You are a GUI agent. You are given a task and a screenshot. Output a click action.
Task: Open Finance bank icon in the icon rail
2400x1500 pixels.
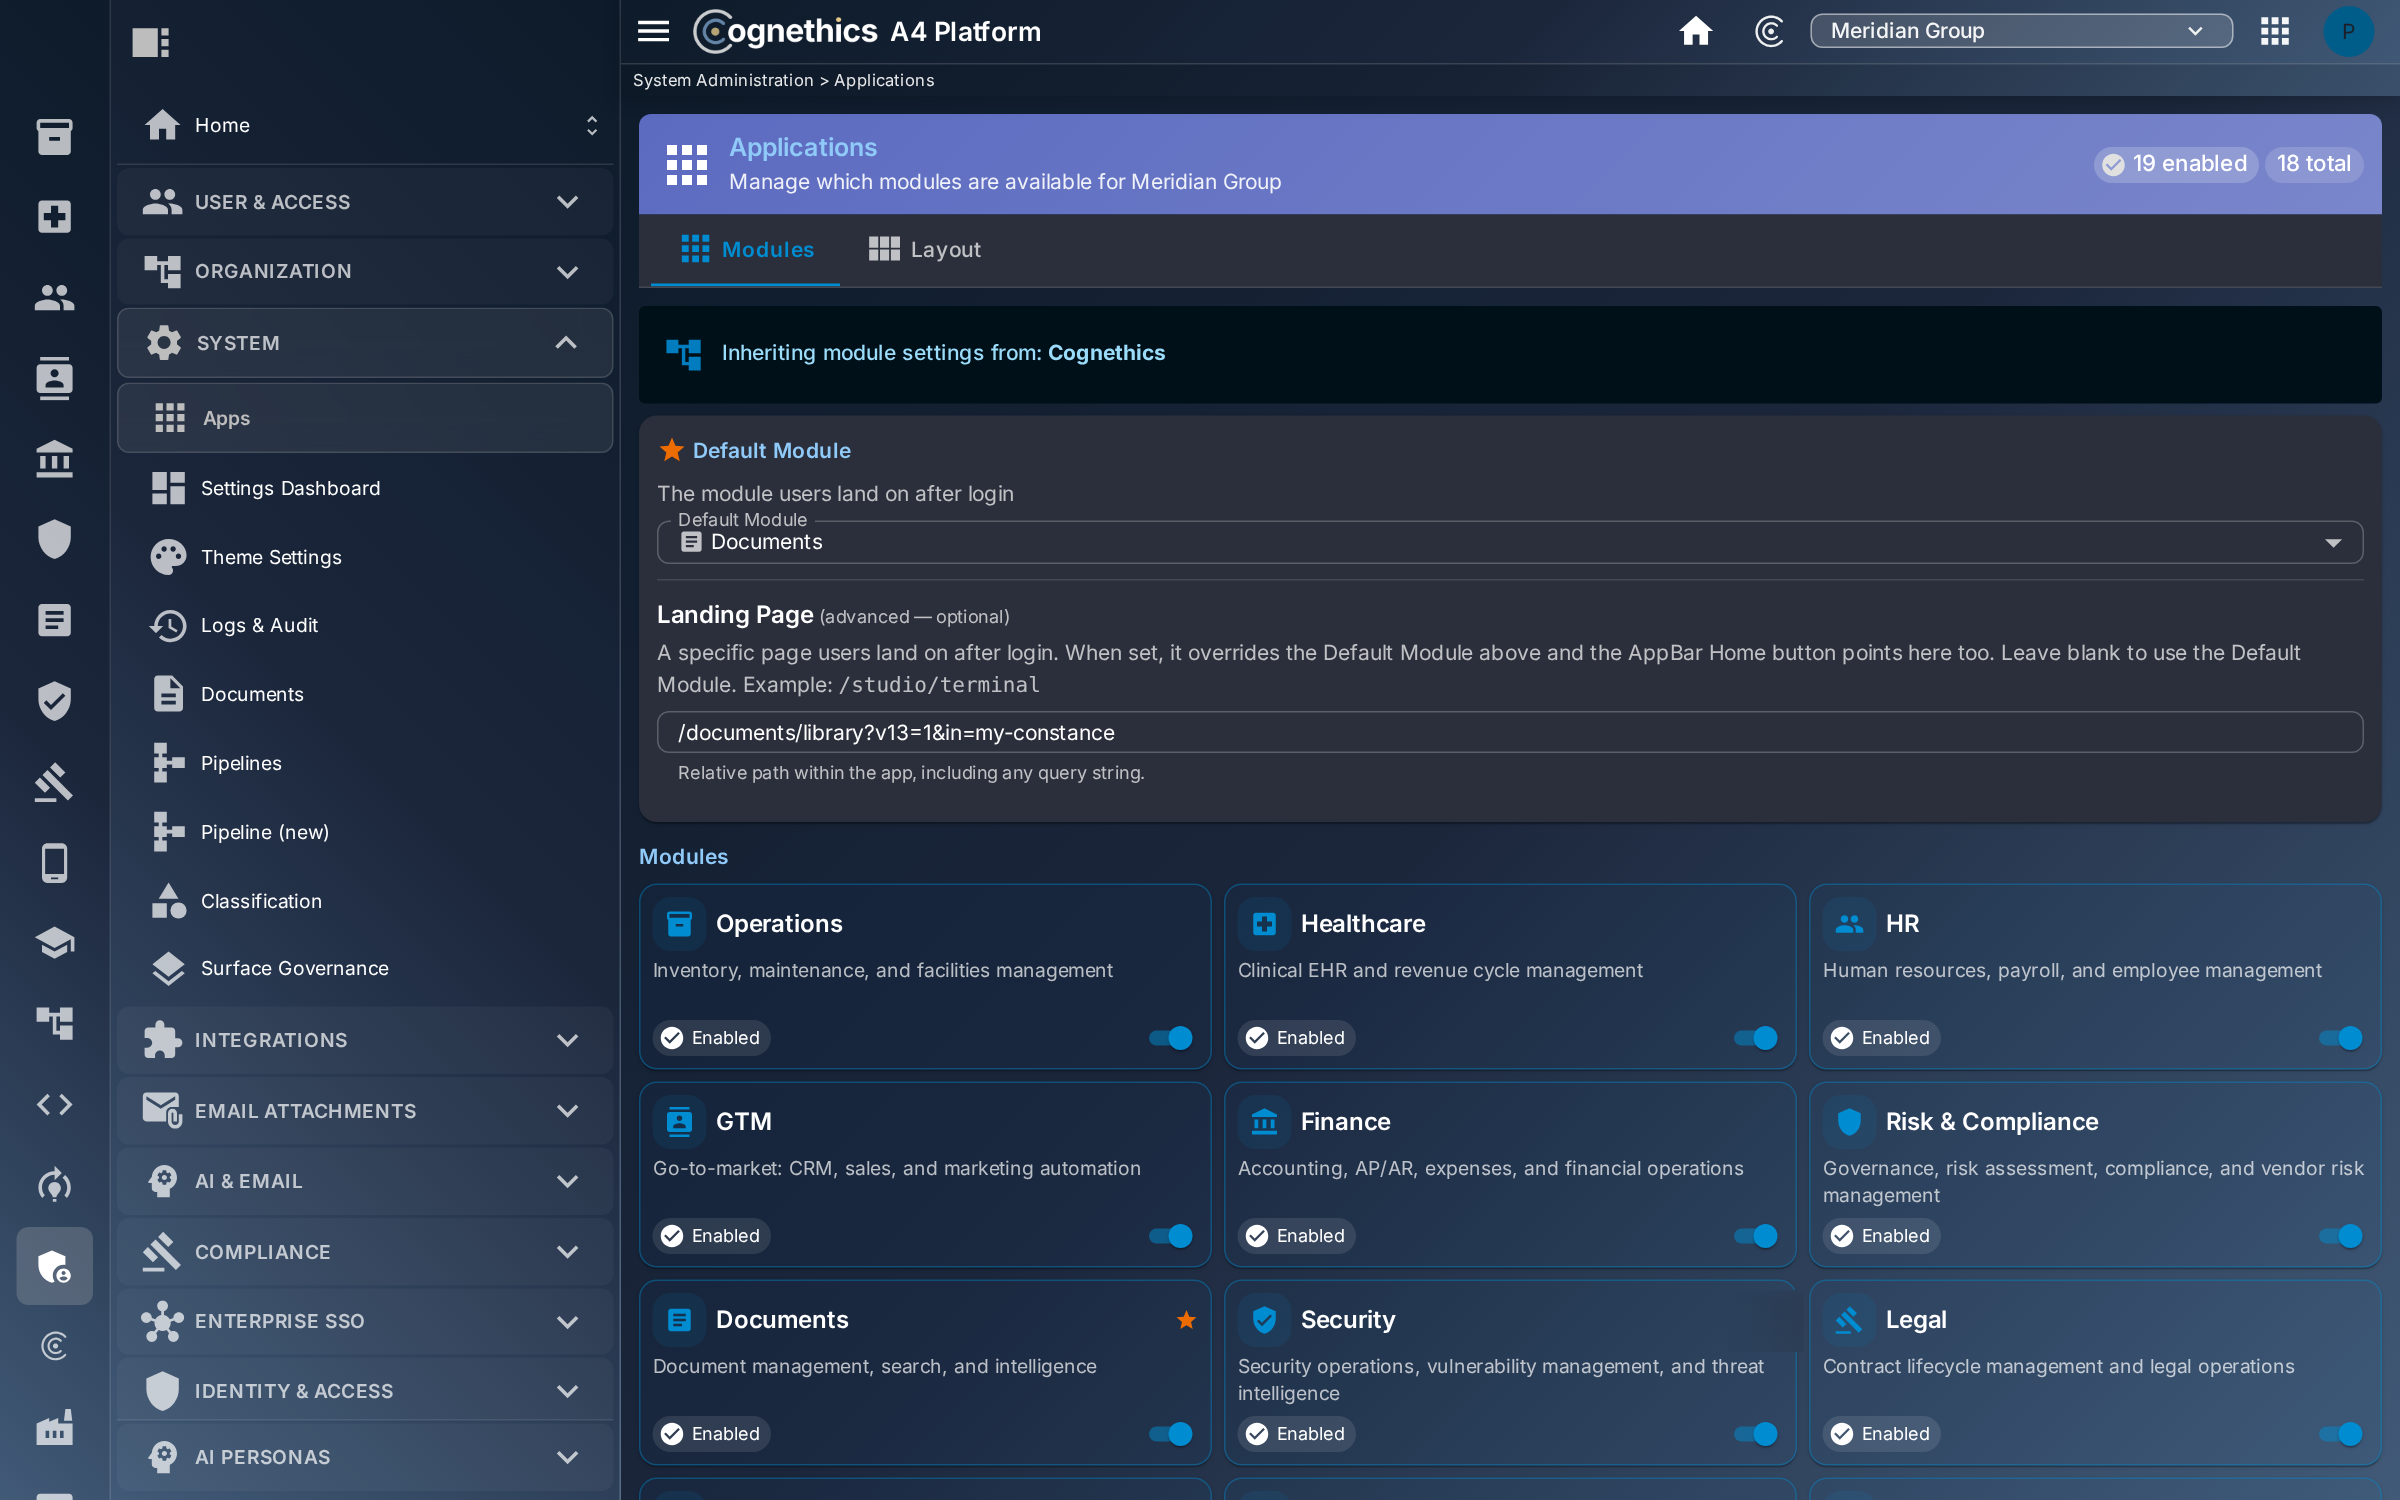pyautogui.click(x=54, y=459)
